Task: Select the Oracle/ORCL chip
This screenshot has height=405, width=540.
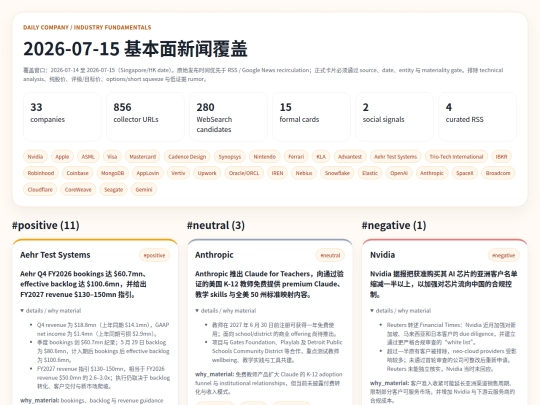Action: [x=244, y=173]
